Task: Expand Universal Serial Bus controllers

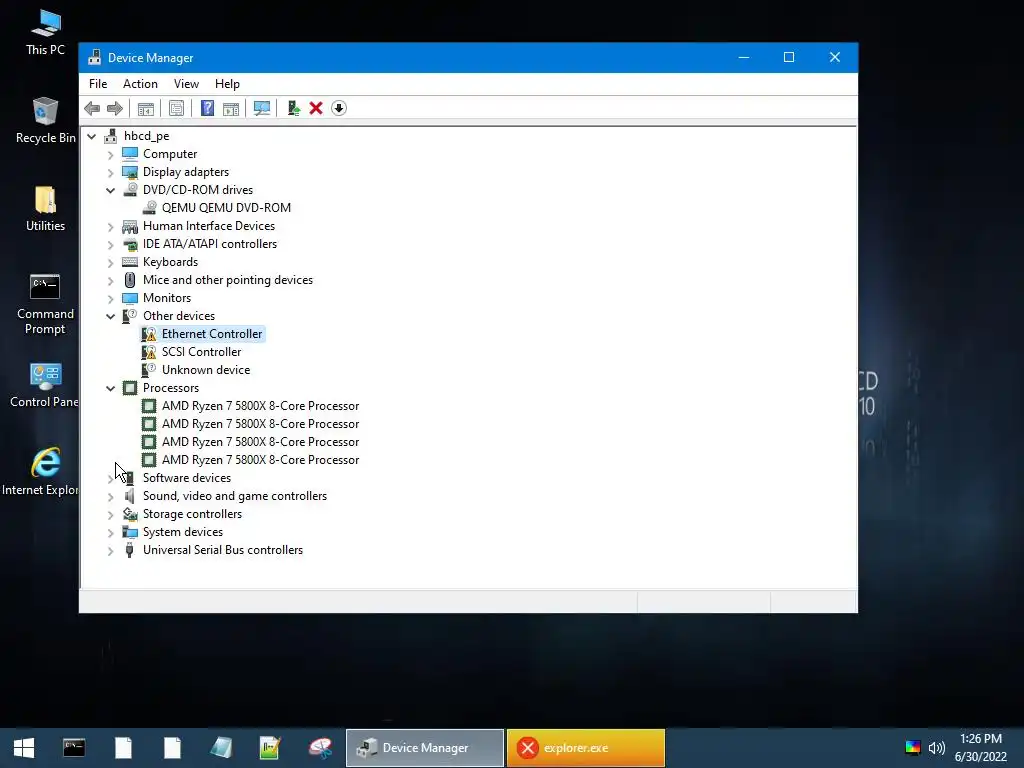Action: pos(110,551)
